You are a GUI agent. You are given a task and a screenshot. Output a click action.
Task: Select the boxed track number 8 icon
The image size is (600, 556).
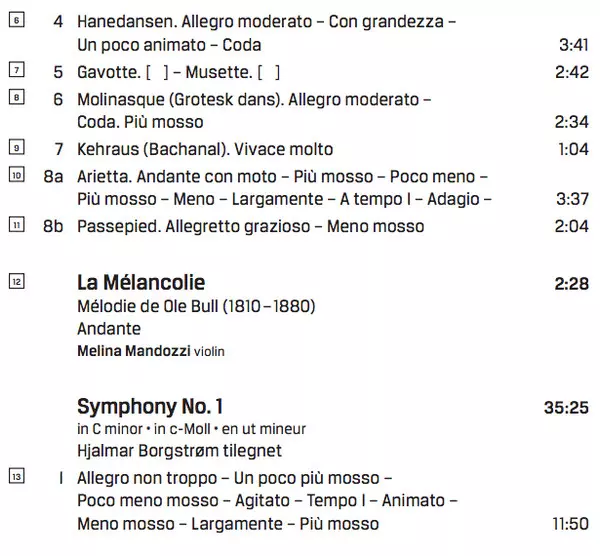[x=14, y=98]
